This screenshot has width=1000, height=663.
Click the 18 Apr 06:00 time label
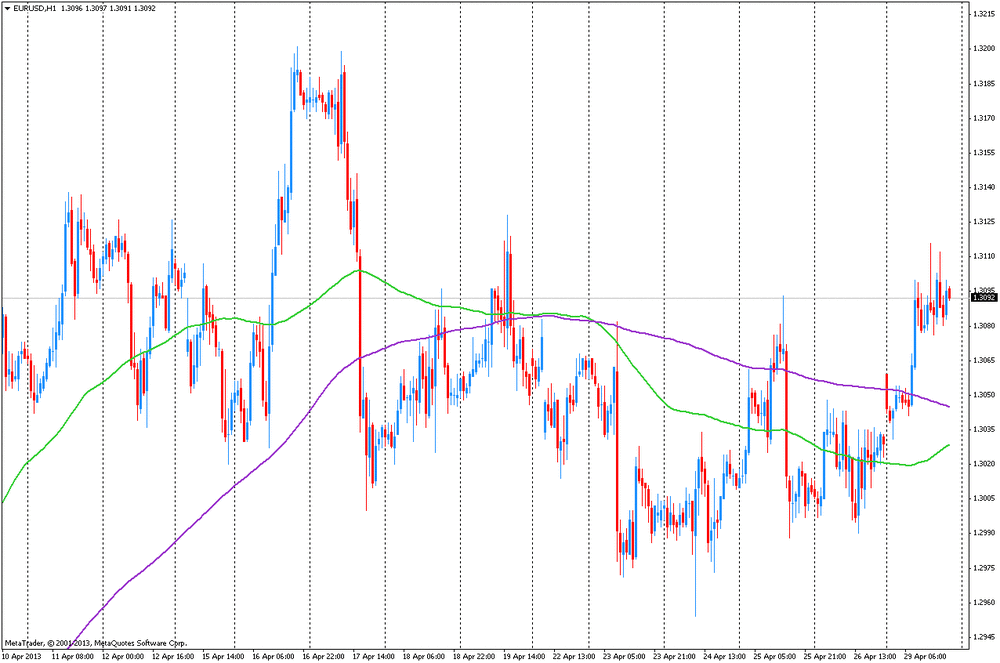pyautogui.click(x=424, y=656)
